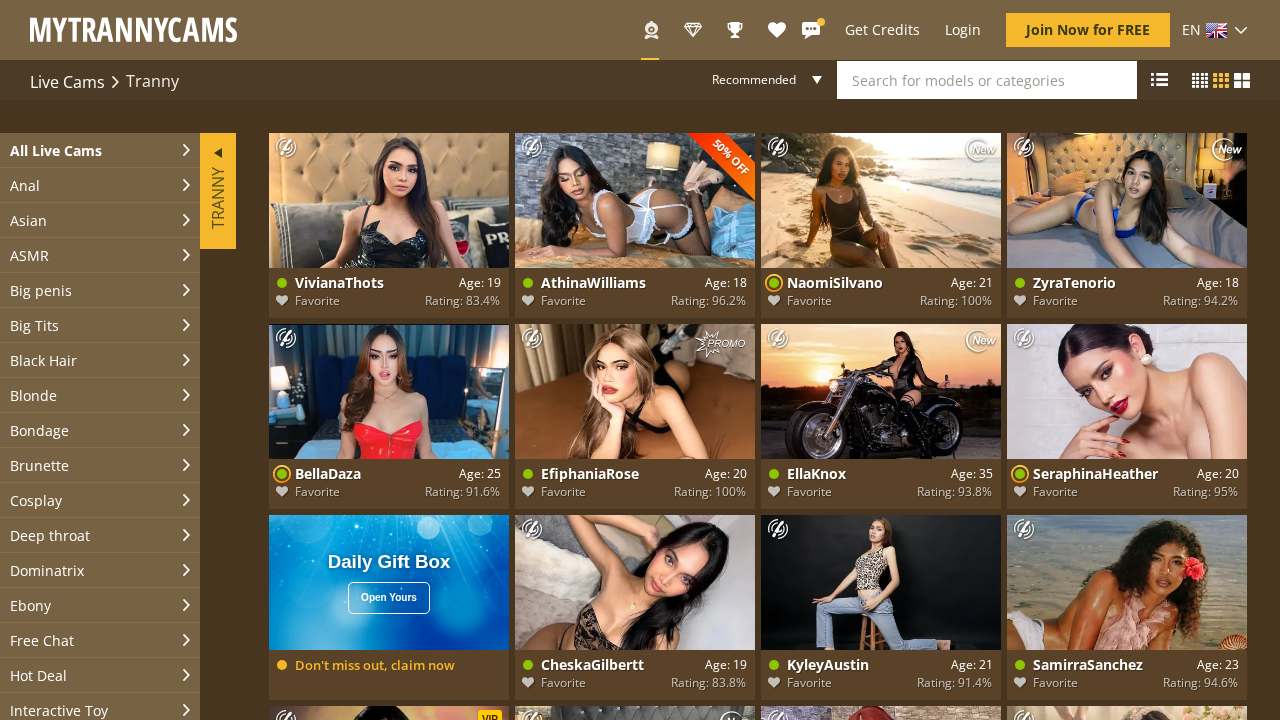Open VivianaThots cam thumbnail
The height and width of the screenshot is (720, 1280).
click(389, 200)
